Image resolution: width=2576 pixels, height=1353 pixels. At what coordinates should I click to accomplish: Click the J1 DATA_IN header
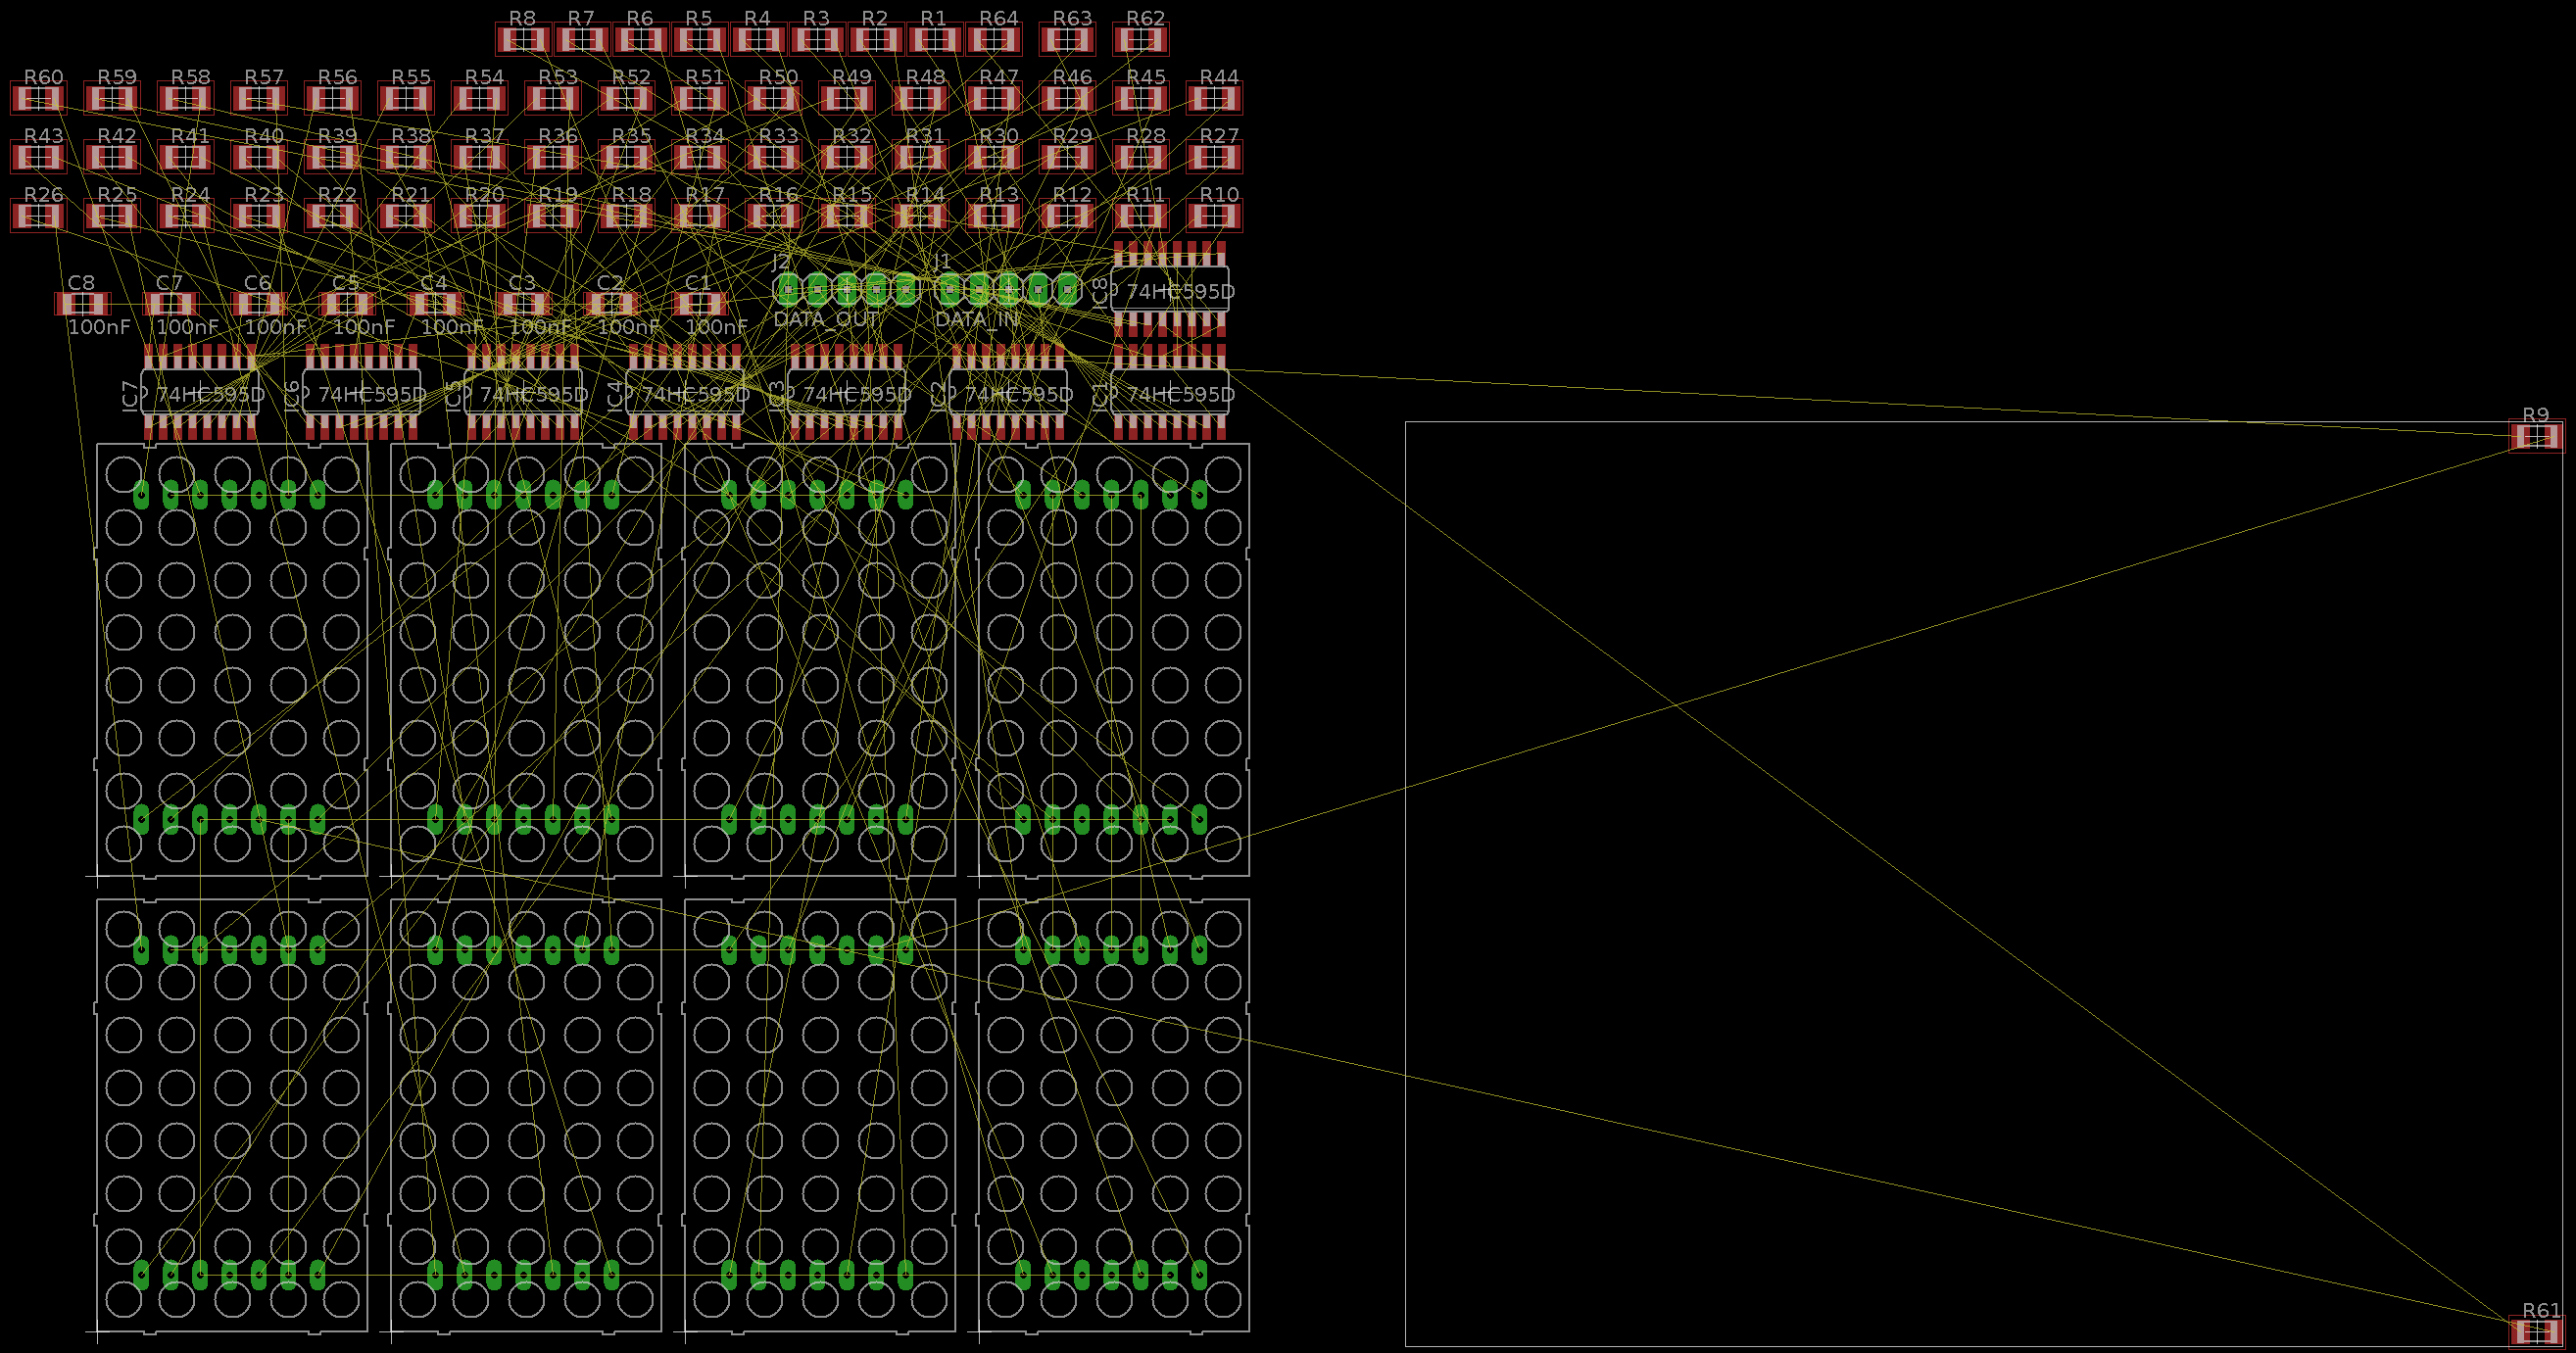[x=1008, y=289]
